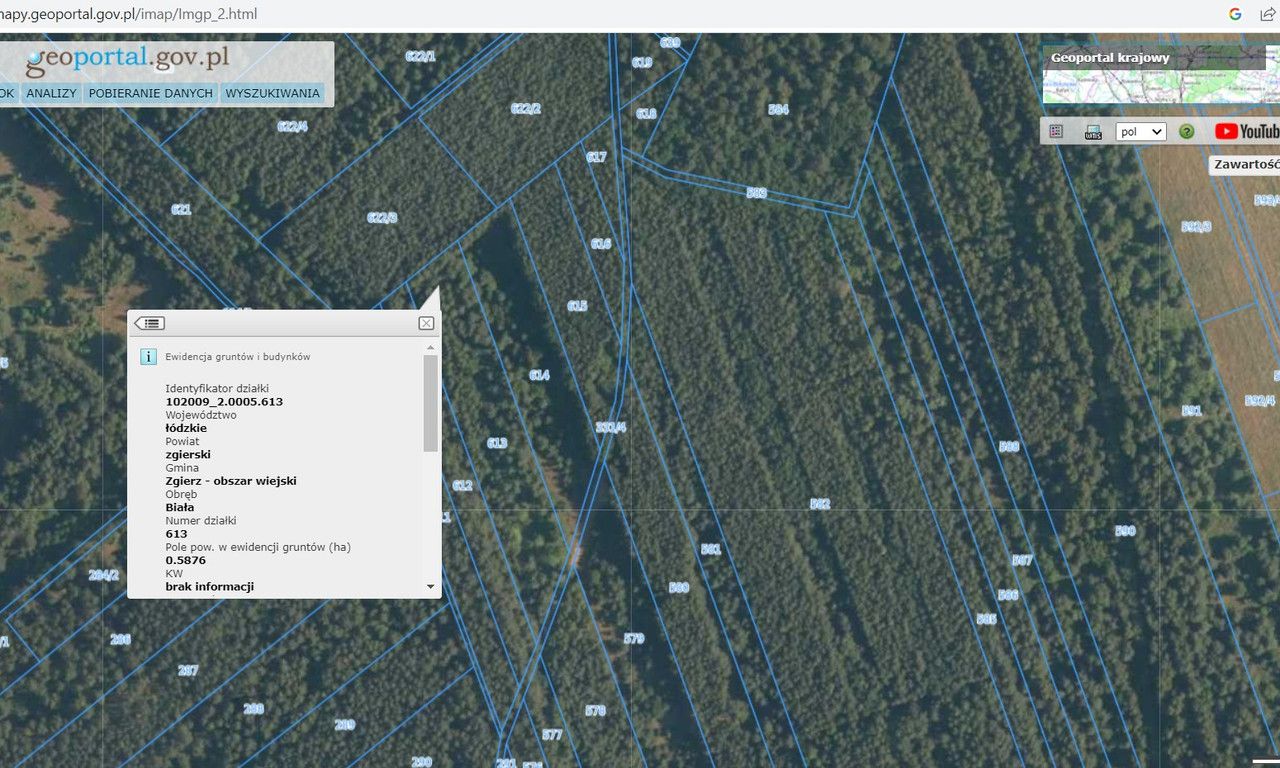
Task: Click the popup scrollbar up arrow
Action: pyautogui.click(x=431, y=348)
